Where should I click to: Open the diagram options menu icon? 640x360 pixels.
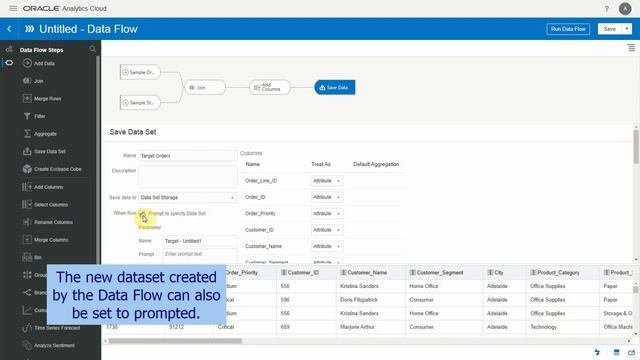pos(631,48)
